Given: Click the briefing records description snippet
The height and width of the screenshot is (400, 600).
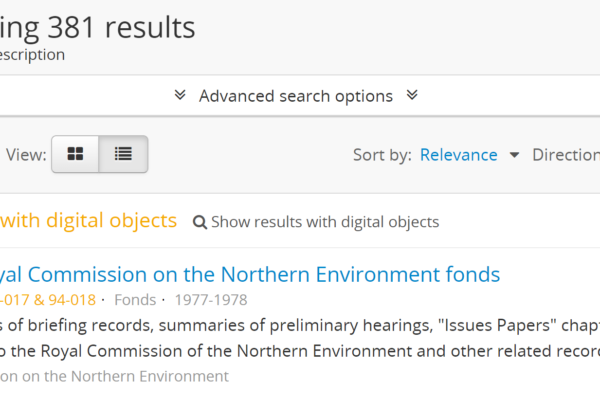Looking at the screenshot, I should point(300,324).
